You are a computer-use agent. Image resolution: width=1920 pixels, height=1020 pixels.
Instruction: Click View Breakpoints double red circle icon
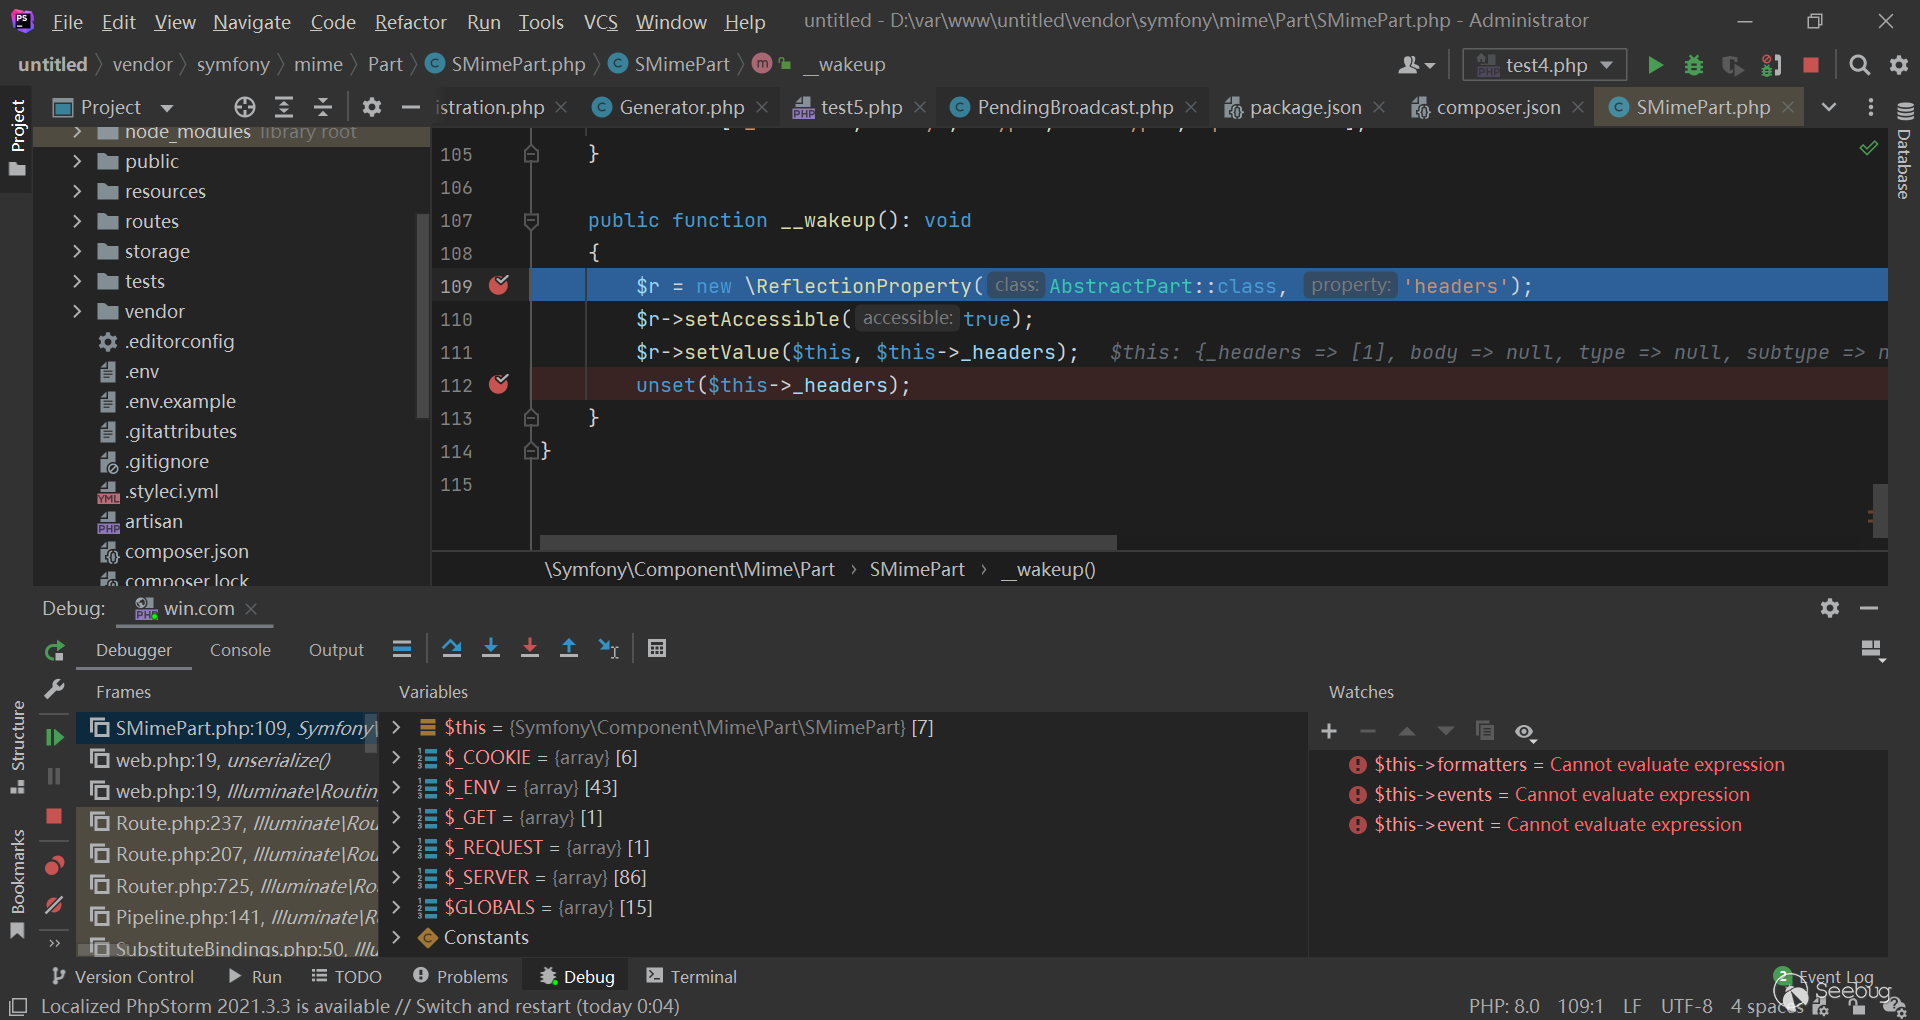pyautogui.click(x=54, y=866)
